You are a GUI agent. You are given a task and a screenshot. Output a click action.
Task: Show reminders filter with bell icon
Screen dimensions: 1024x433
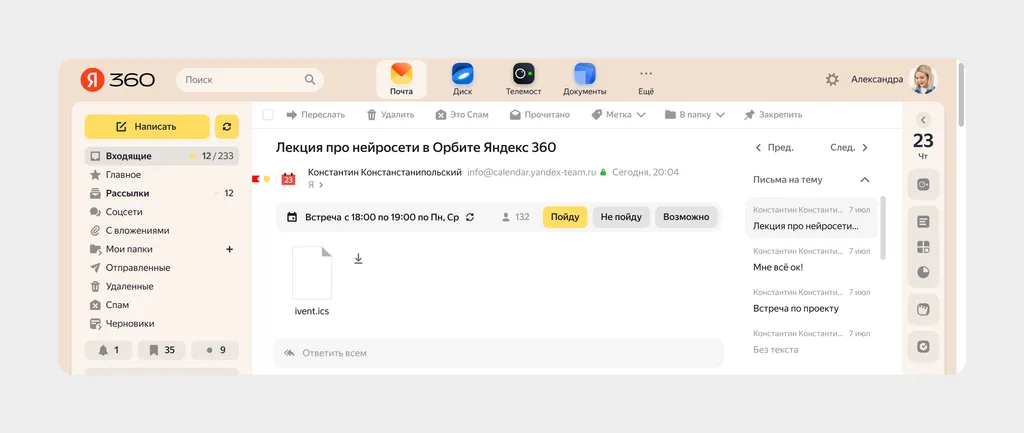[x=108, y=350]
